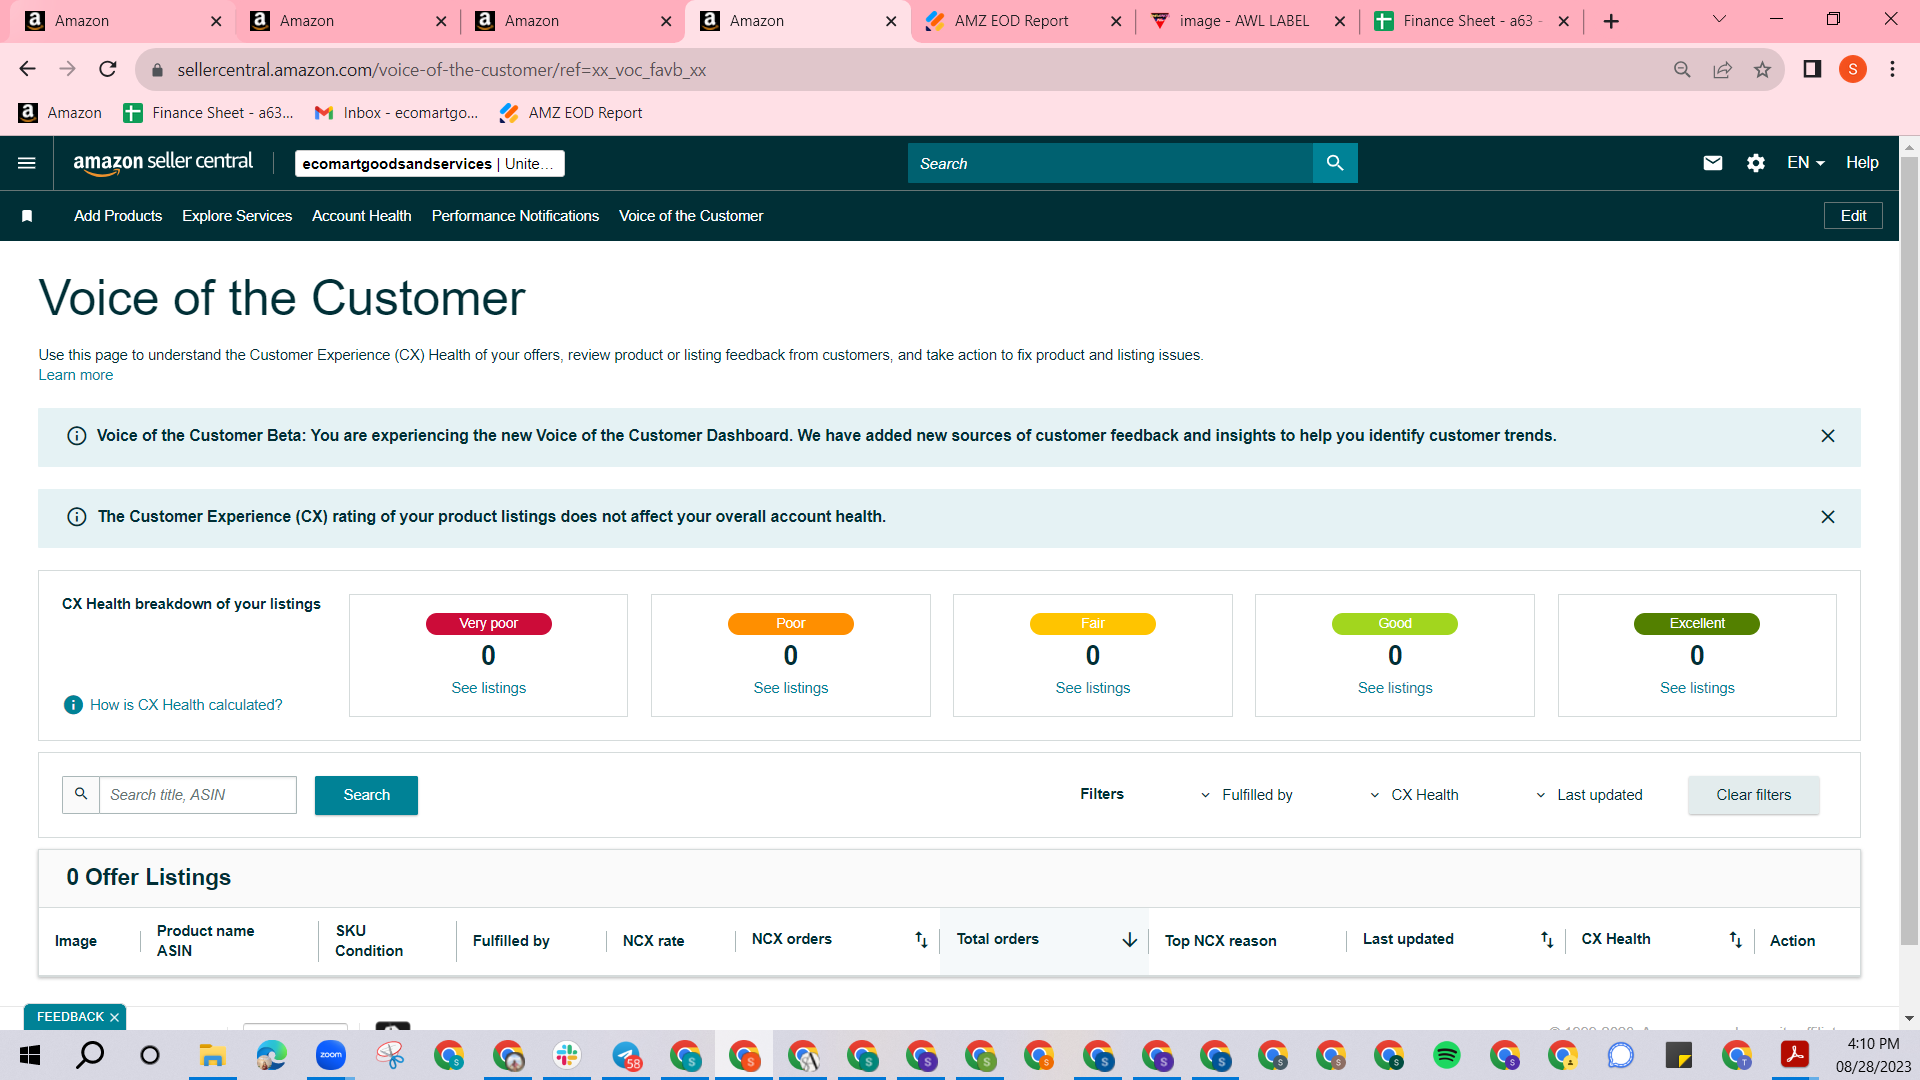
Task: Focus the Search title, ASIN input field
Action: (198, 795)
